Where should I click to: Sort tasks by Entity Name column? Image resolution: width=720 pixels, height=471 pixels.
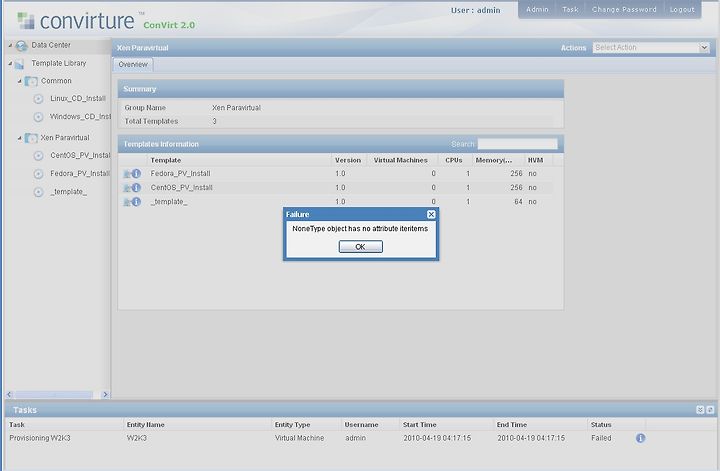click(197, 425)
